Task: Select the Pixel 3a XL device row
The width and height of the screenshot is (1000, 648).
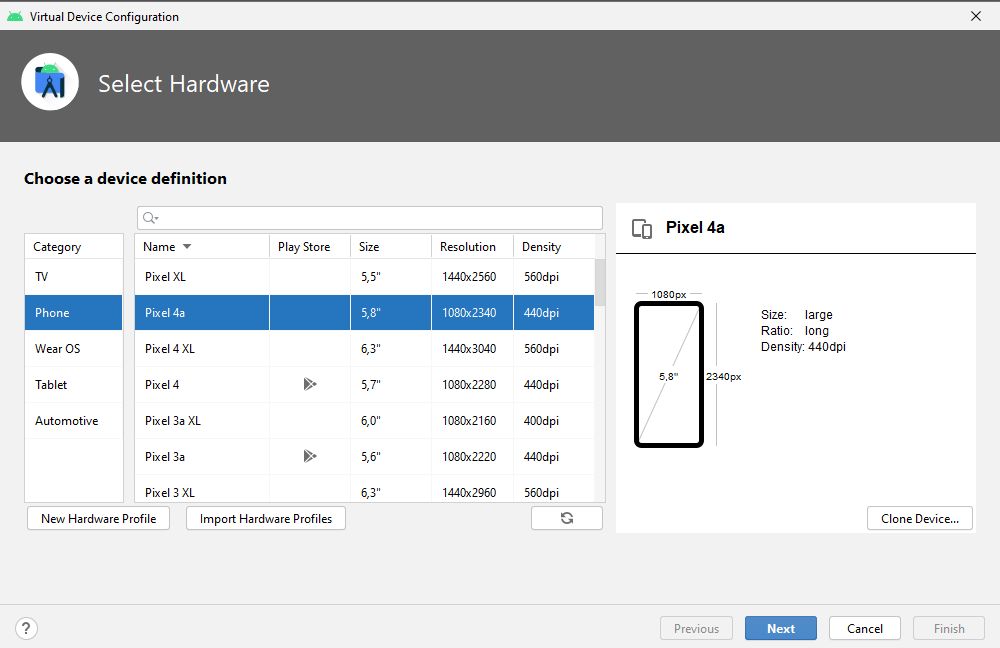Action: (364, 421)
